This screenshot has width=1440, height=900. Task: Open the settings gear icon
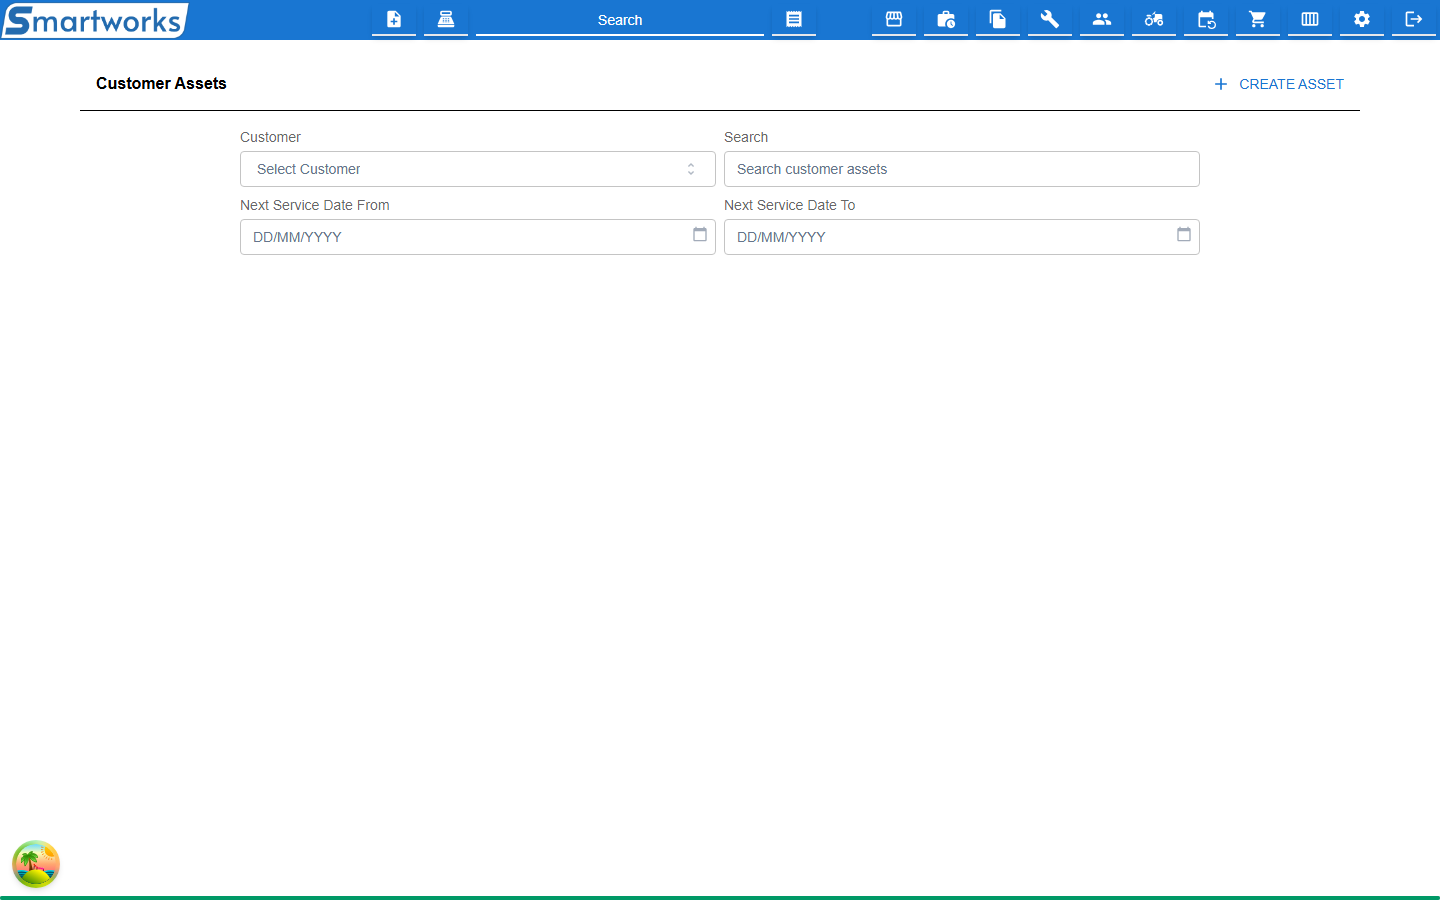pos(1362,19)
